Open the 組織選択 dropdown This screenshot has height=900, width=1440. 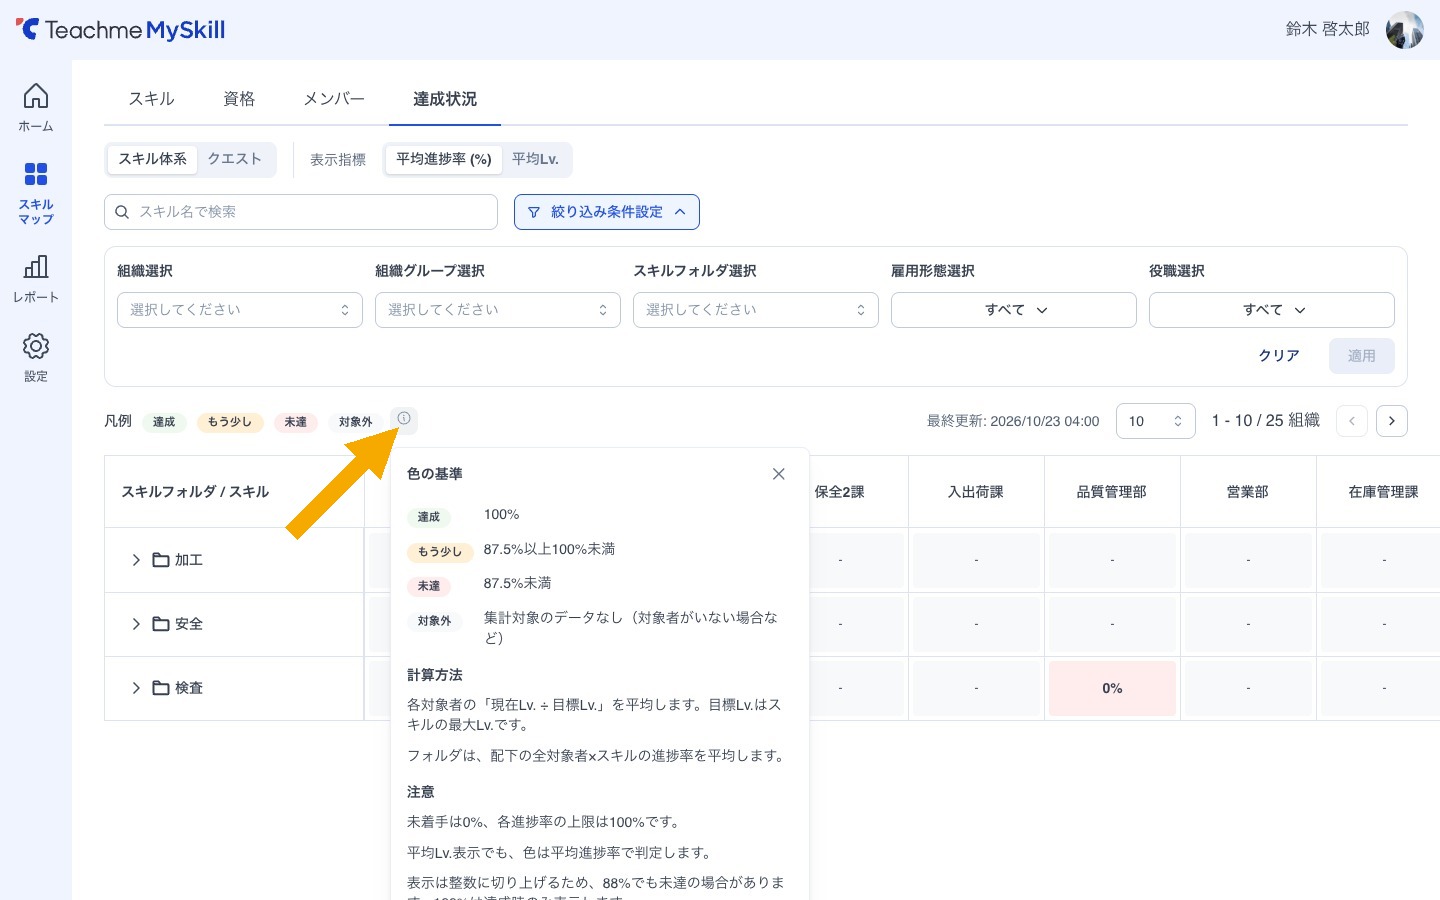click(240, 310)
